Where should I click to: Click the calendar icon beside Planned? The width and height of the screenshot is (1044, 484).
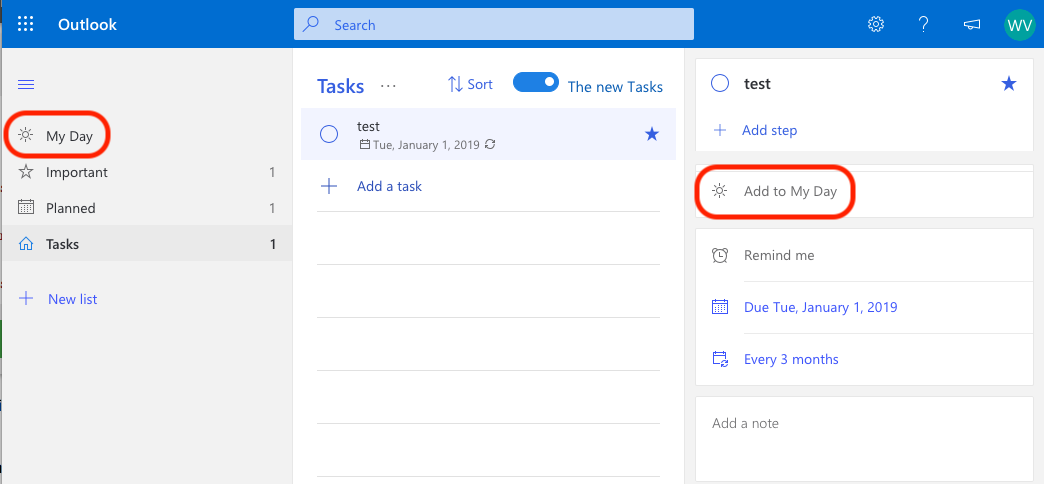click(x=25, y=208)
